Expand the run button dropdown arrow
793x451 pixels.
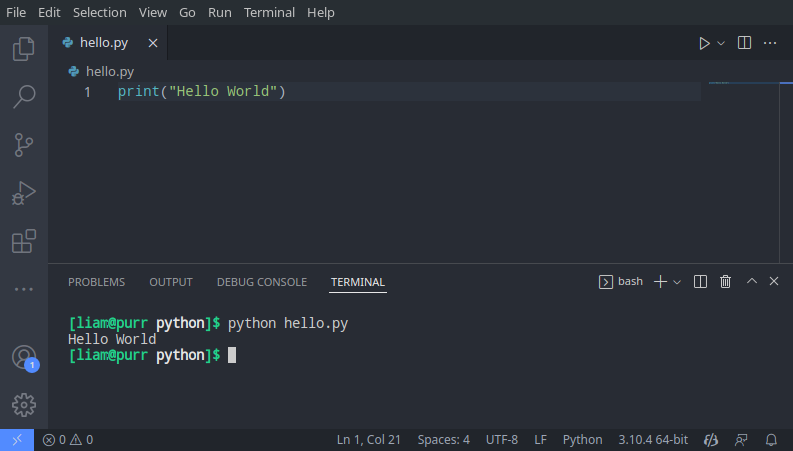tap(721, 43)
